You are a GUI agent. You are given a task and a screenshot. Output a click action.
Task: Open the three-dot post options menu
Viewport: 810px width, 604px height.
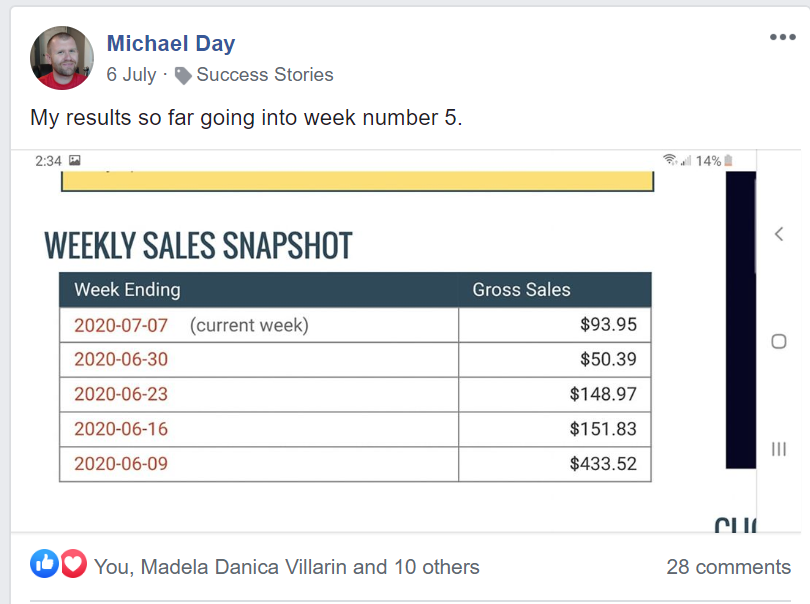click(x=783, y=37)
